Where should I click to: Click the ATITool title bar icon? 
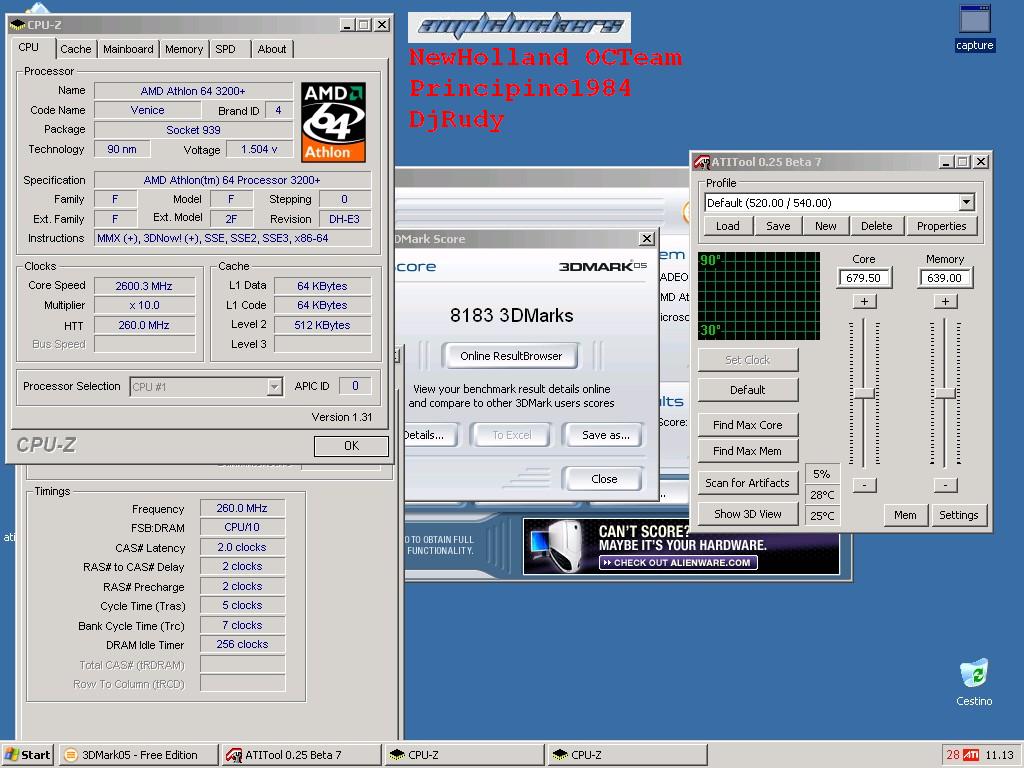click(702, 162)
